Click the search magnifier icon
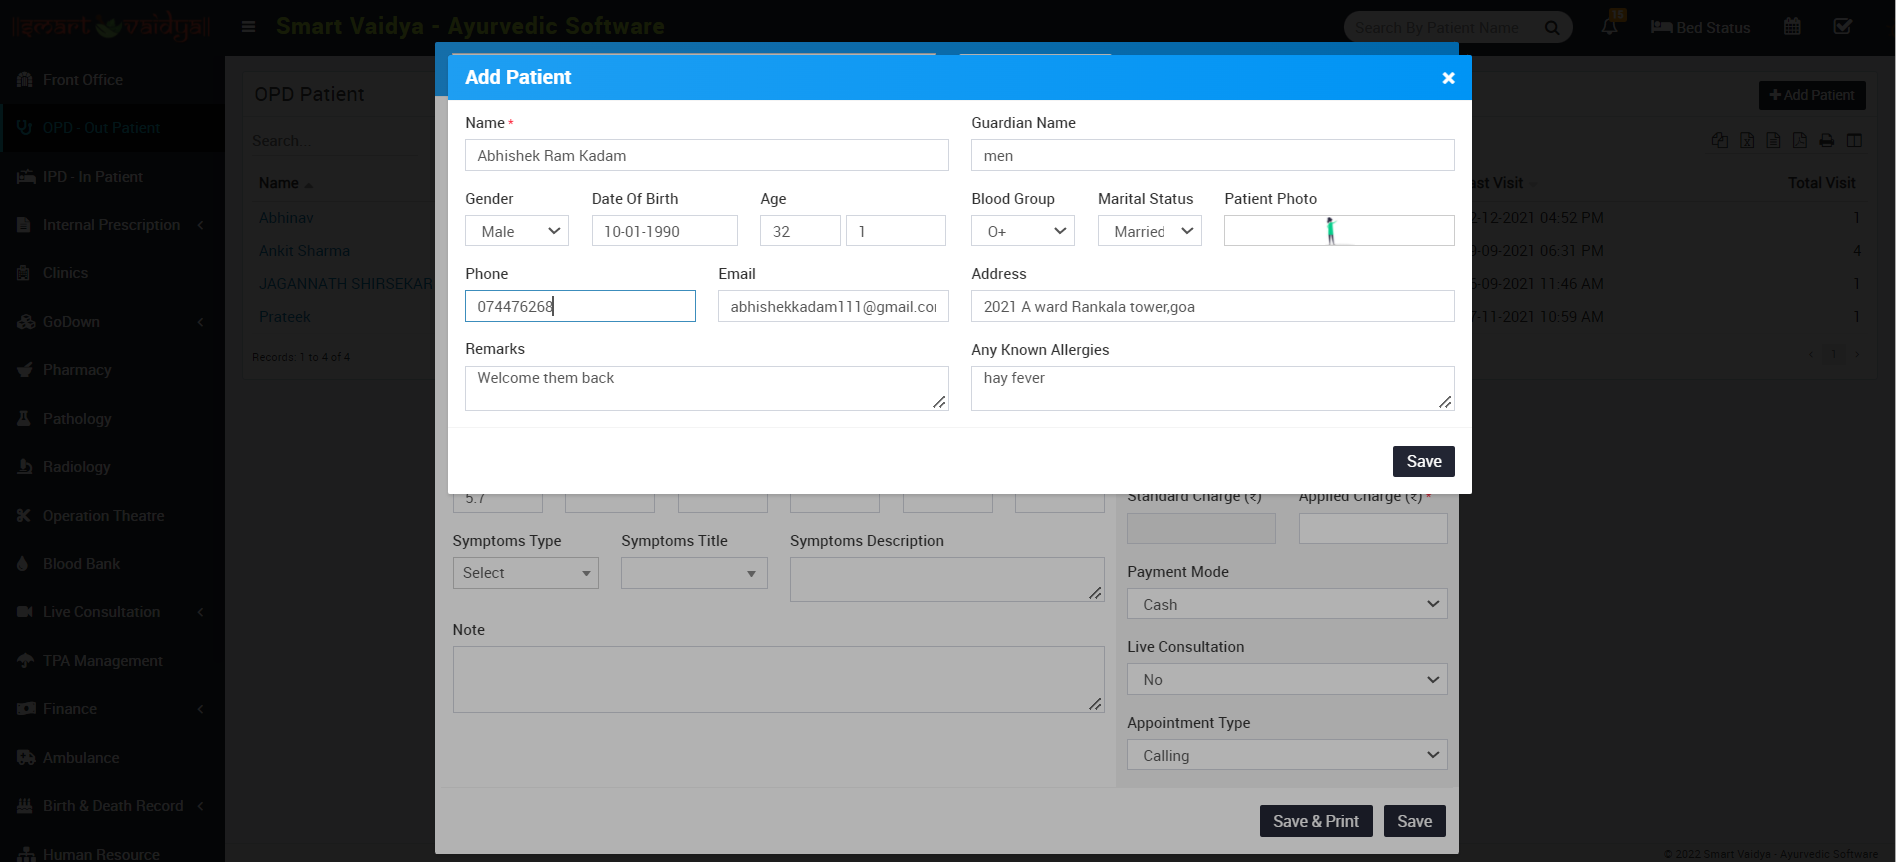This screenshot has height=862, width=1896. pos(1552,28)
